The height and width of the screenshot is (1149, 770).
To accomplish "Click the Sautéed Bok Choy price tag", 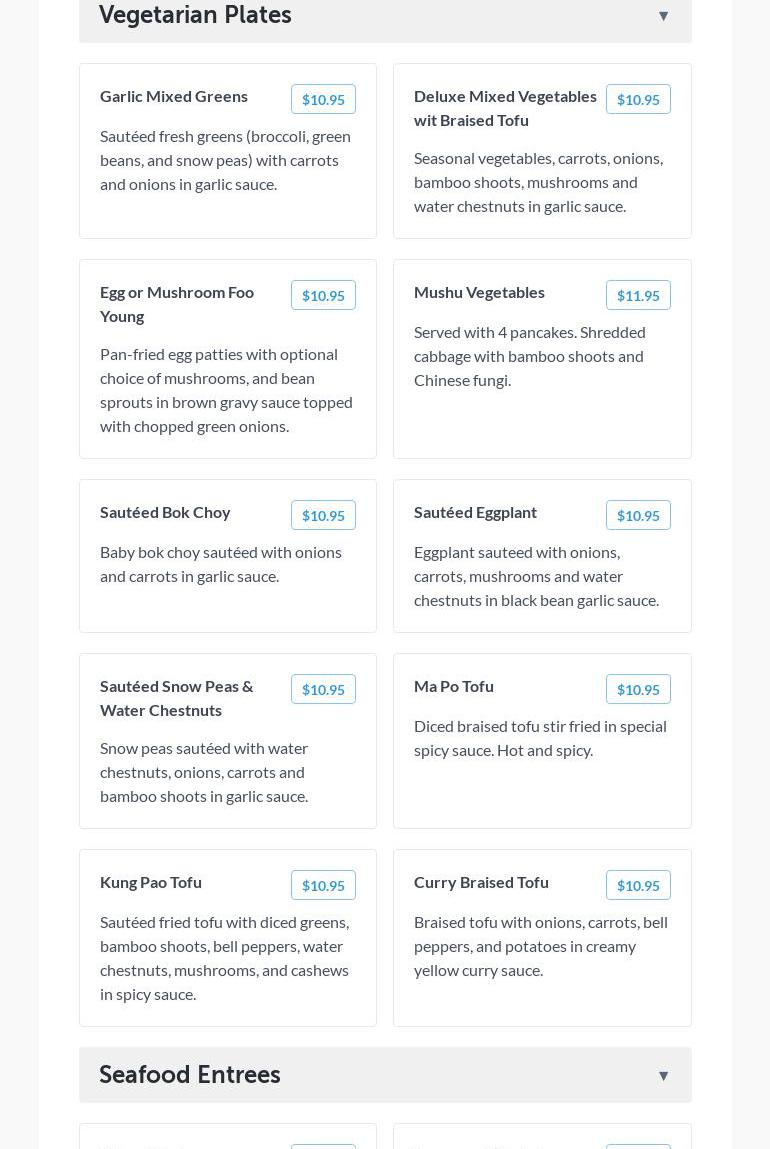I will (323, 516).
